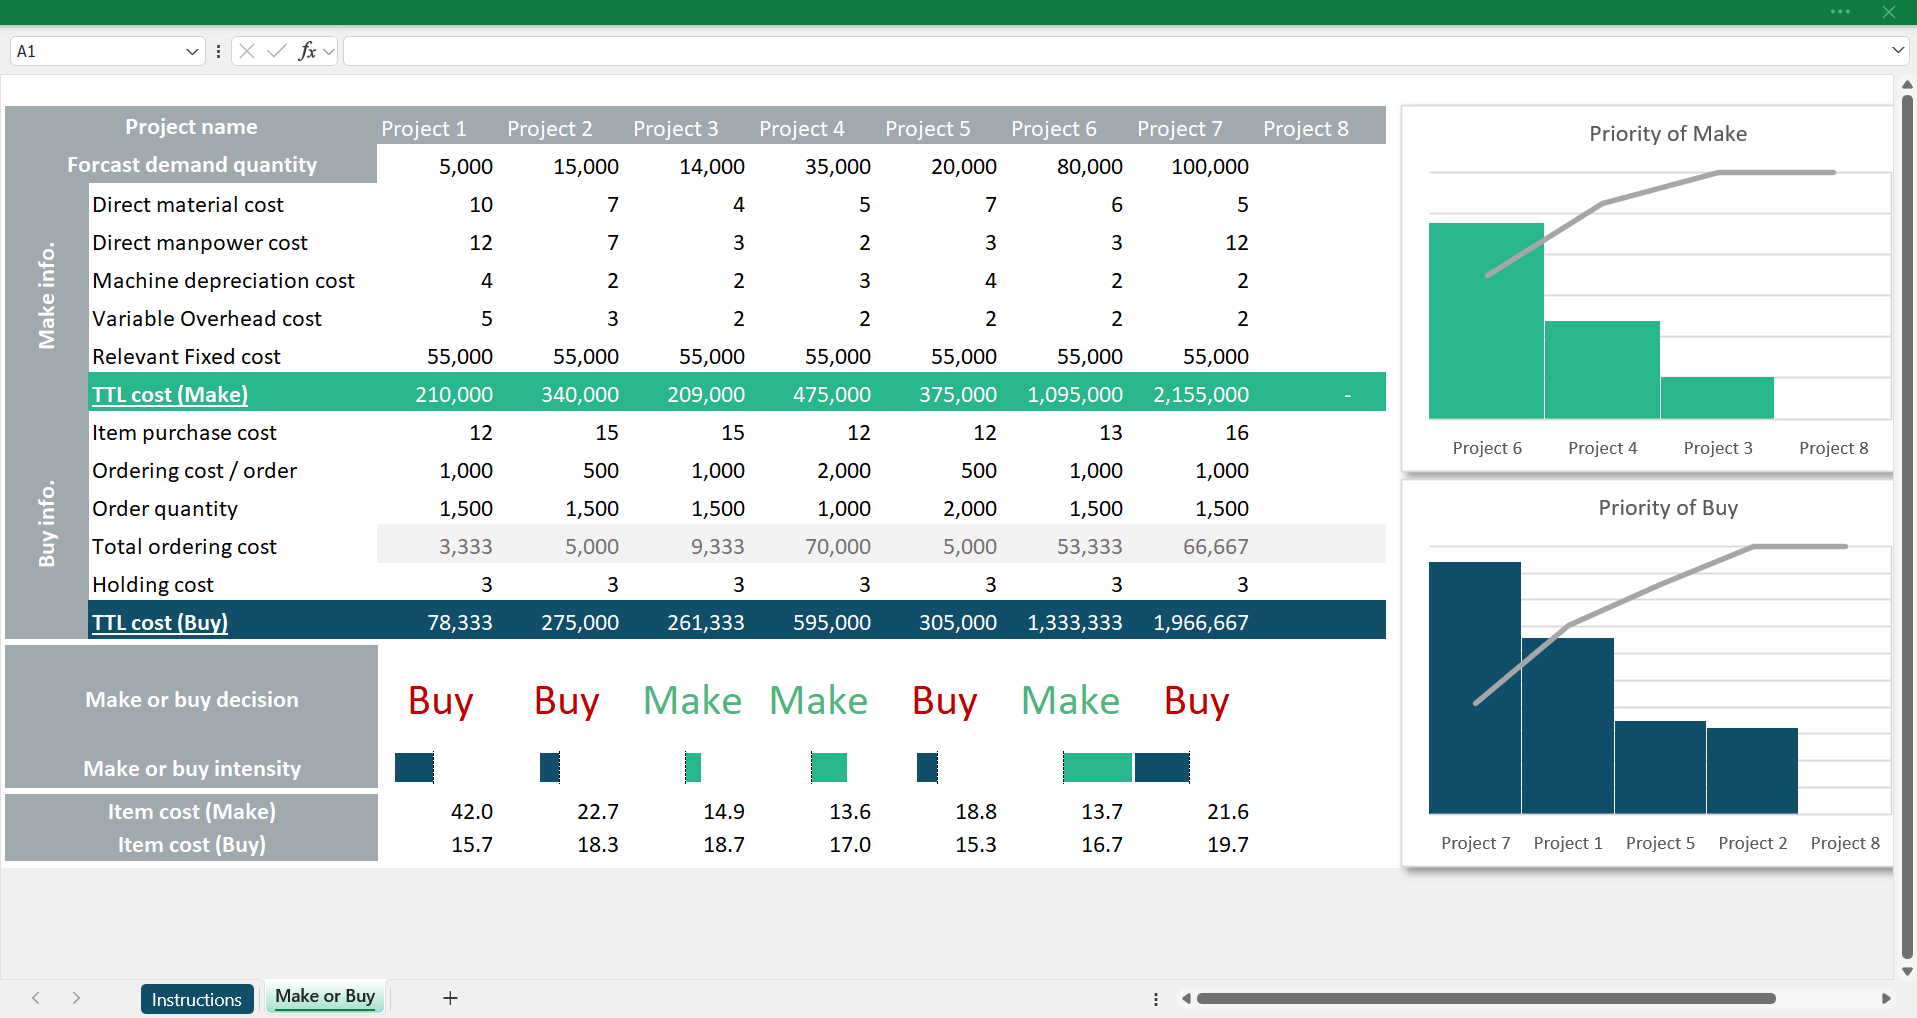Switch to the Instructions sheet tab
1917x1018 pixels.
point(197,999)
